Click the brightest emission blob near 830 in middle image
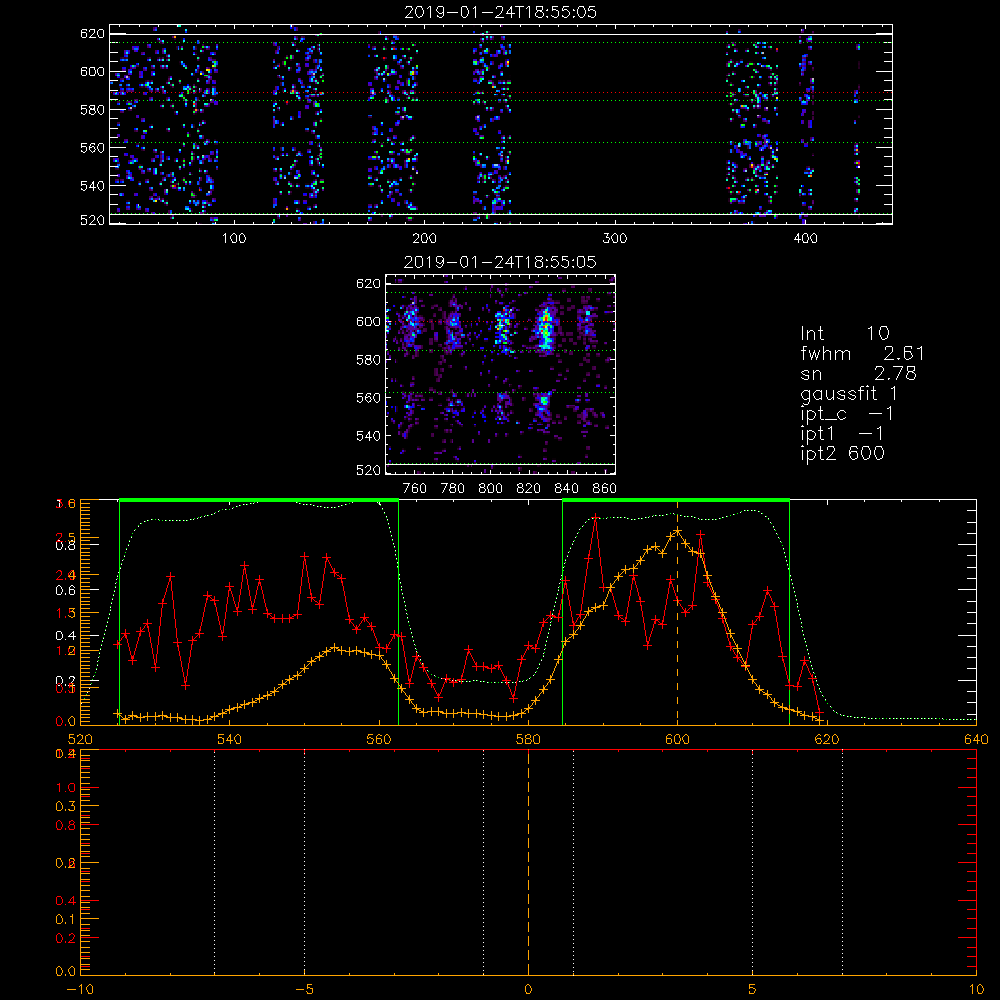 point(545,328)
